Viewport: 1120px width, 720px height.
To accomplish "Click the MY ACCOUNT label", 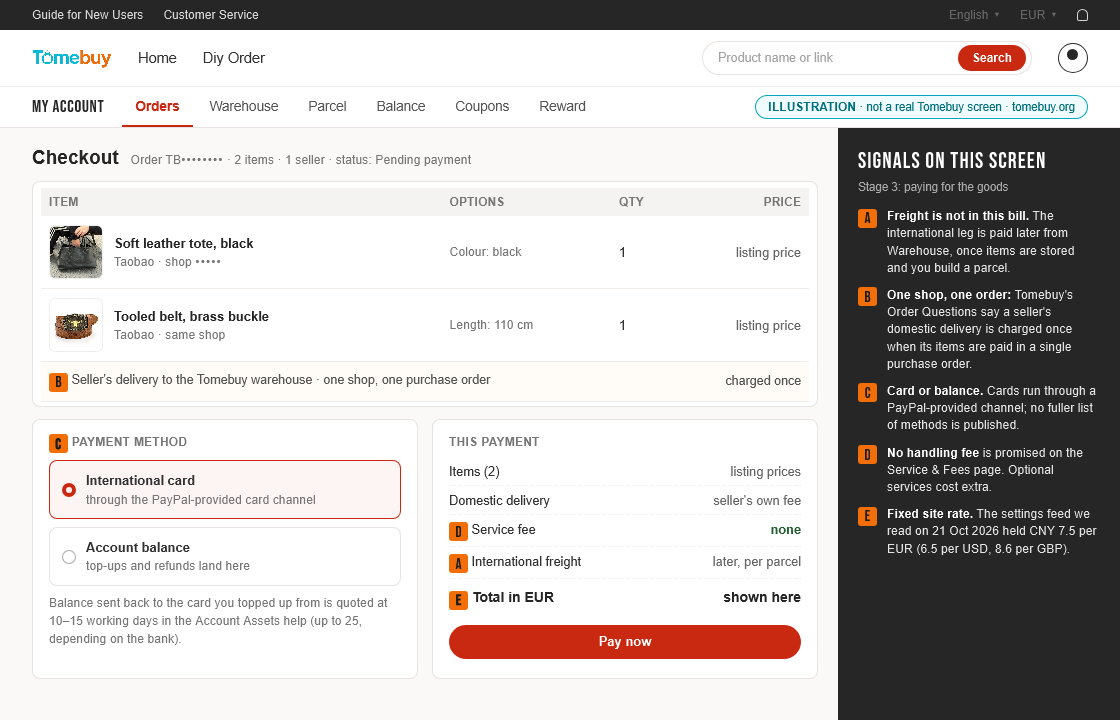I will (68, 106).
